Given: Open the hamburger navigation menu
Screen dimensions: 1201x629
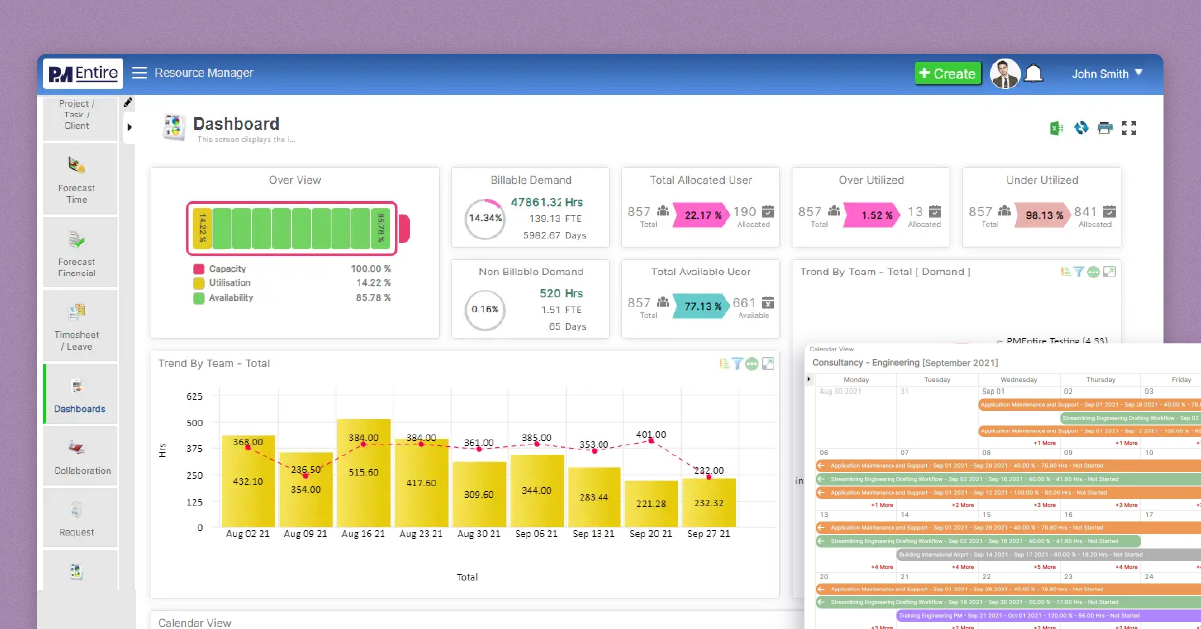Looking at the screenshot, I should click(139, 72).
